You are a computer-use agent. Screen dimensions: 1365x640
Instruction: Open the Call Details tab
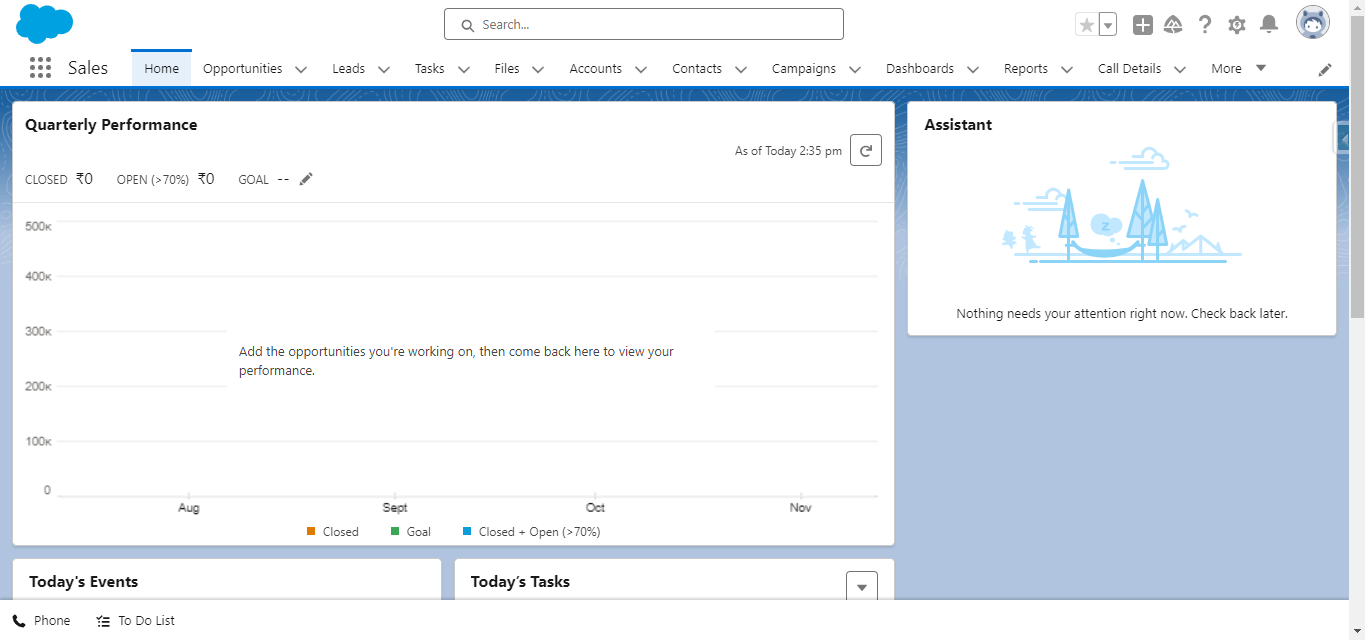tap(1130, 69)
